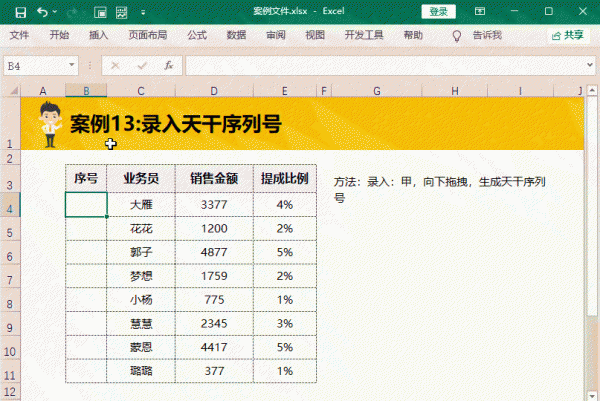Select the 4% cell in 大雁 row

(x=285, y=205)
